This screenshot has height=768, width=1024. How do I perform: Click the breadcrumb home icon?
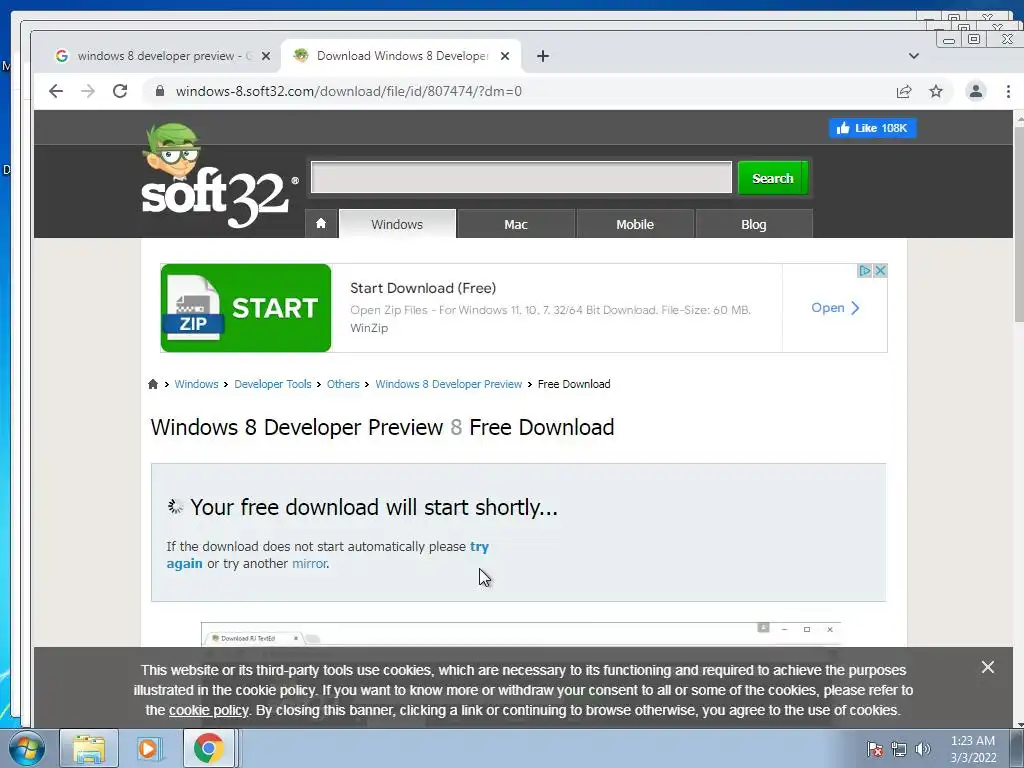(x=153, y=384)
